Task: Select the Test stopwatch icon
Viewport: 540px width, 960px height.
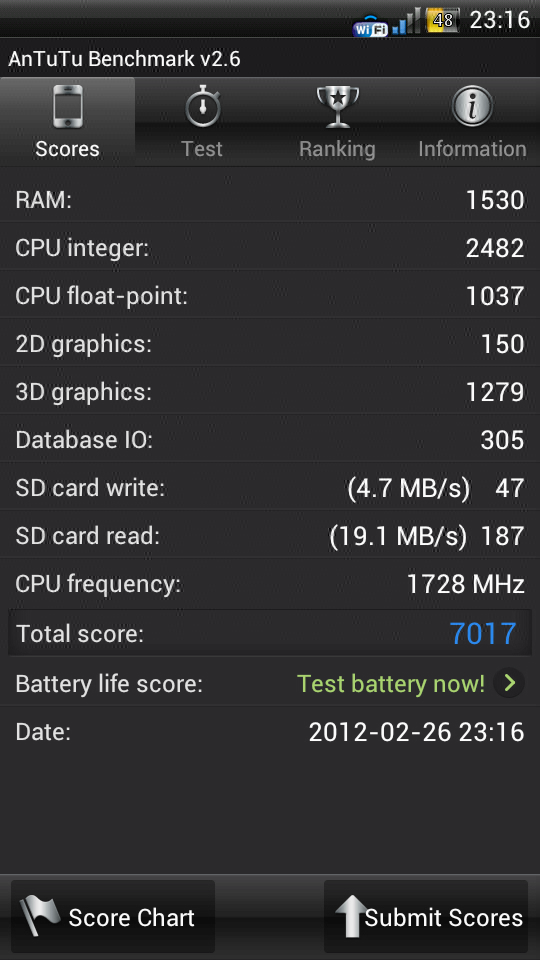Action: 203,107
